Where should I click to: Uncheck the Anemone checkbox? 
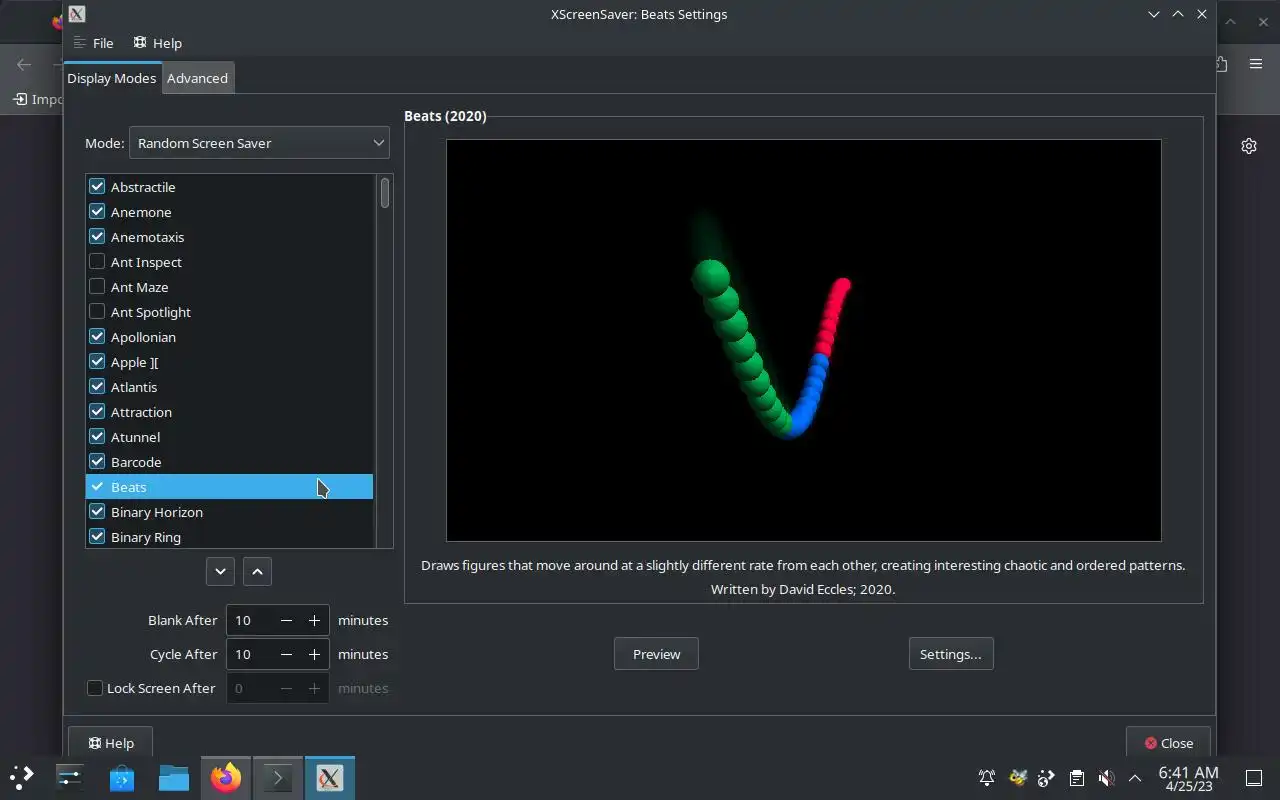click(x=97, y=211)
